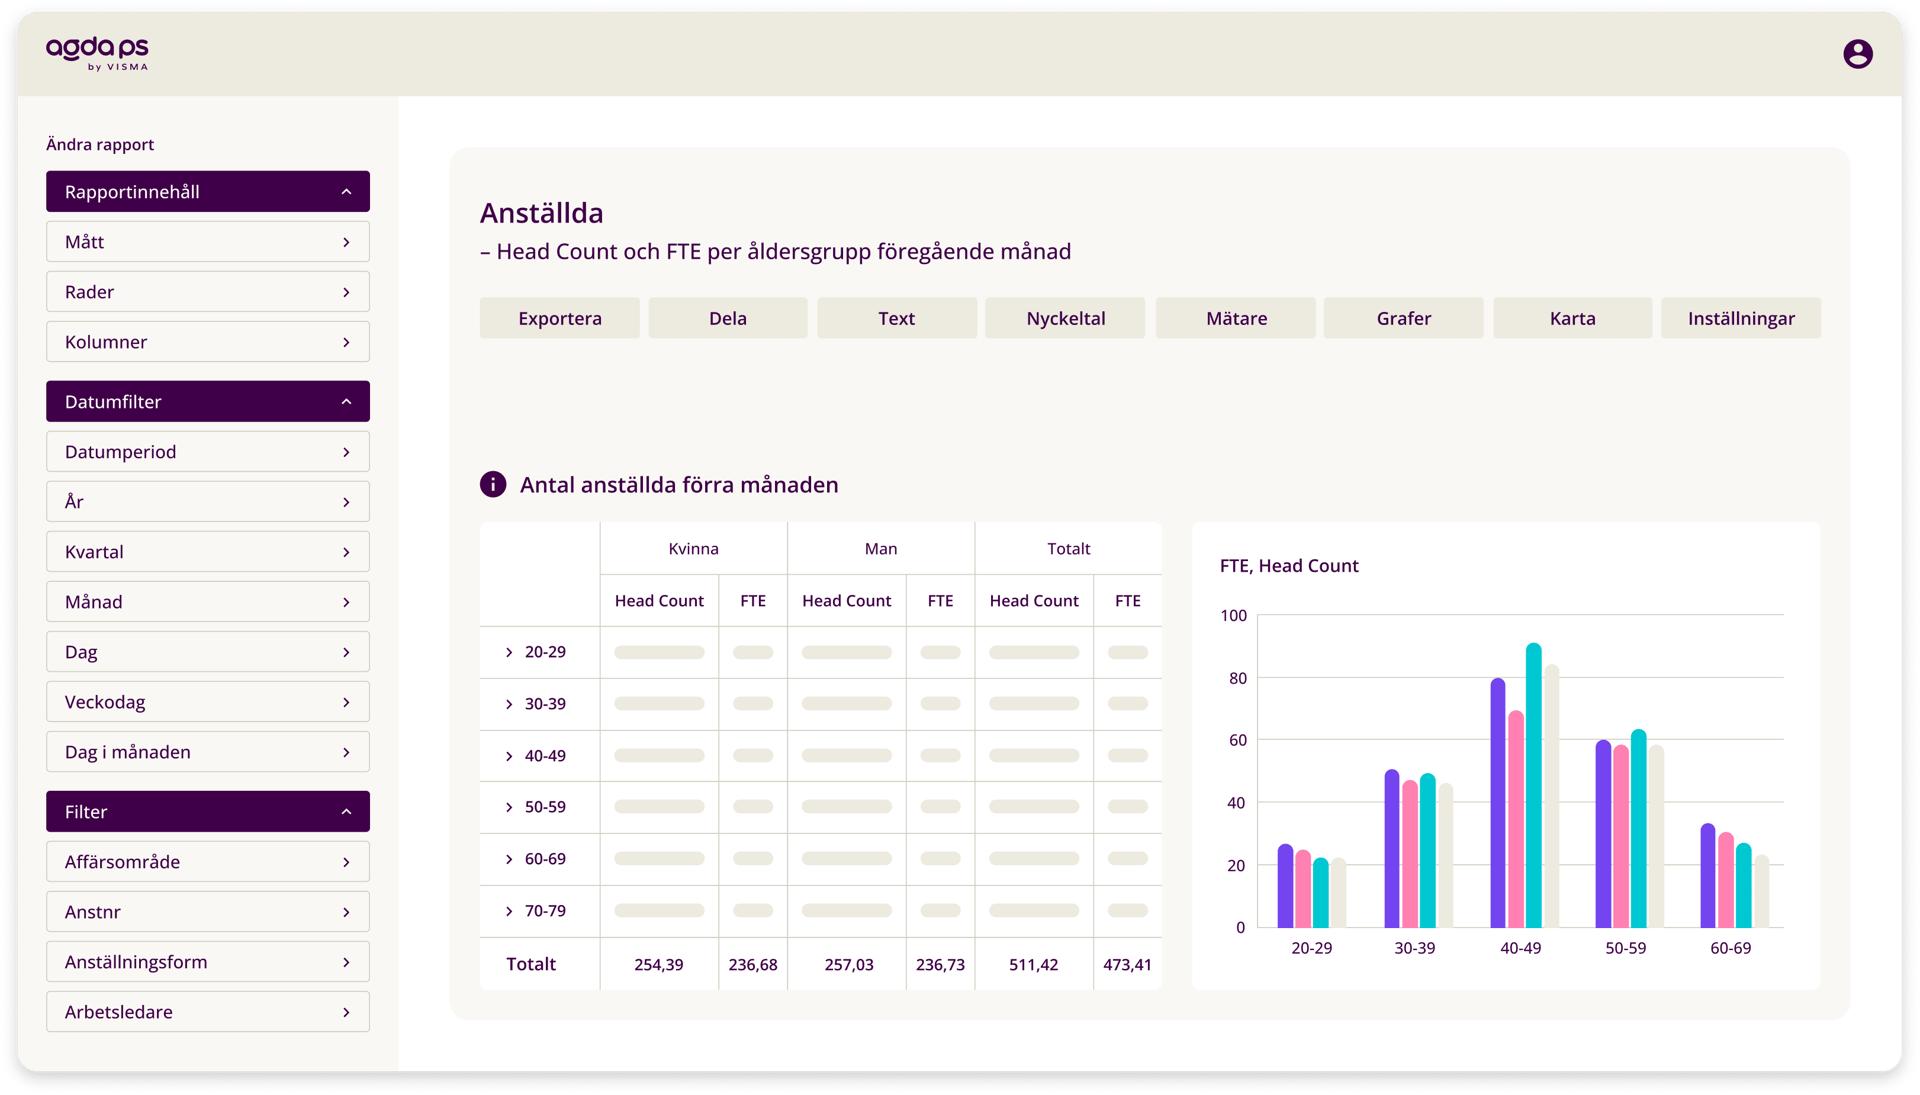Image resolution: width=1920 pixels, height=1095 pixels.
Task: Switch to the Grafer view
Action: (1403, 317)
